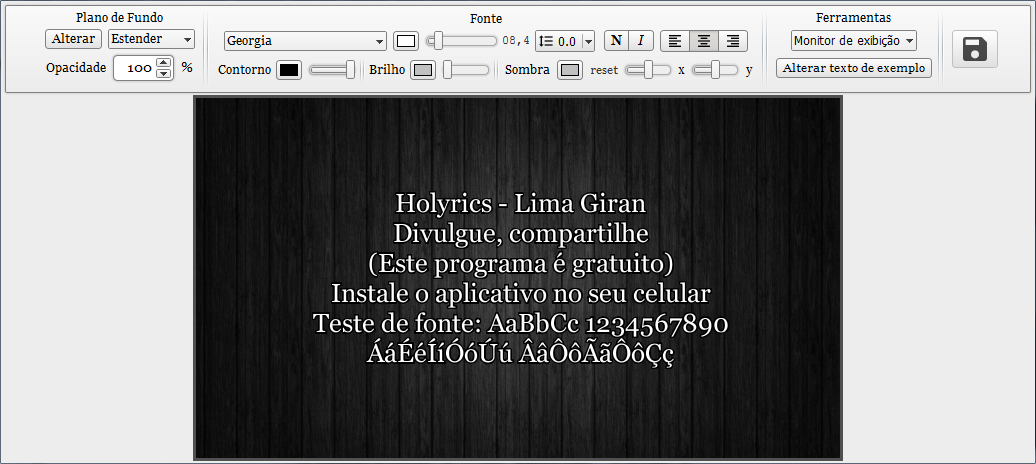This screenshot has height=464, width=1036.
Task: Click Alterar texto de exemplo button
Action: pos(854,68)
